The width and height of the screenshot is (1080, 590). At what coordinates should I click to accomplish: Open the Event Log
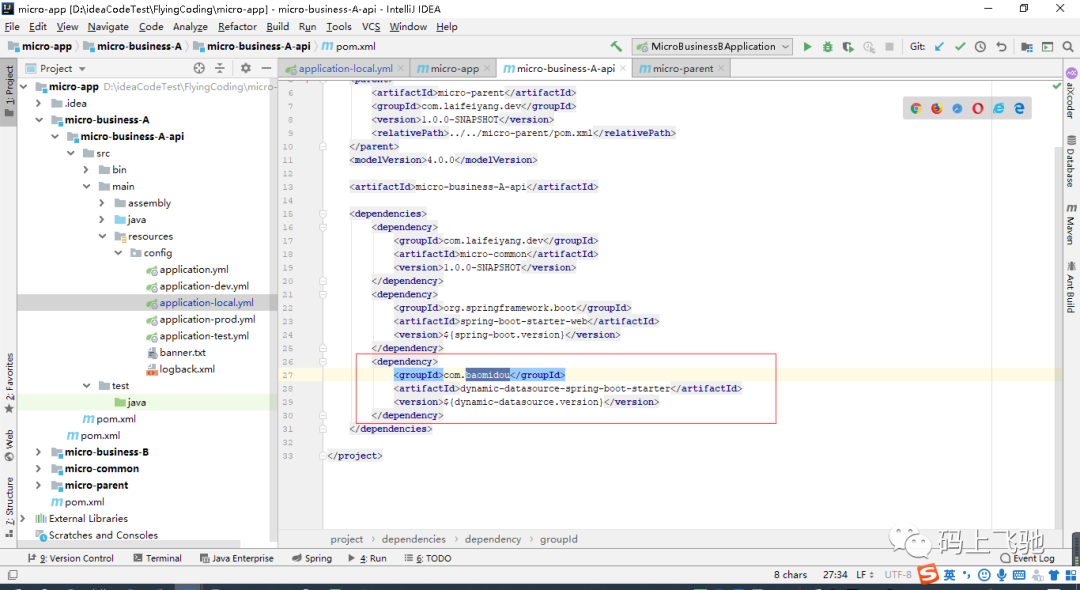pos(1027,558)
